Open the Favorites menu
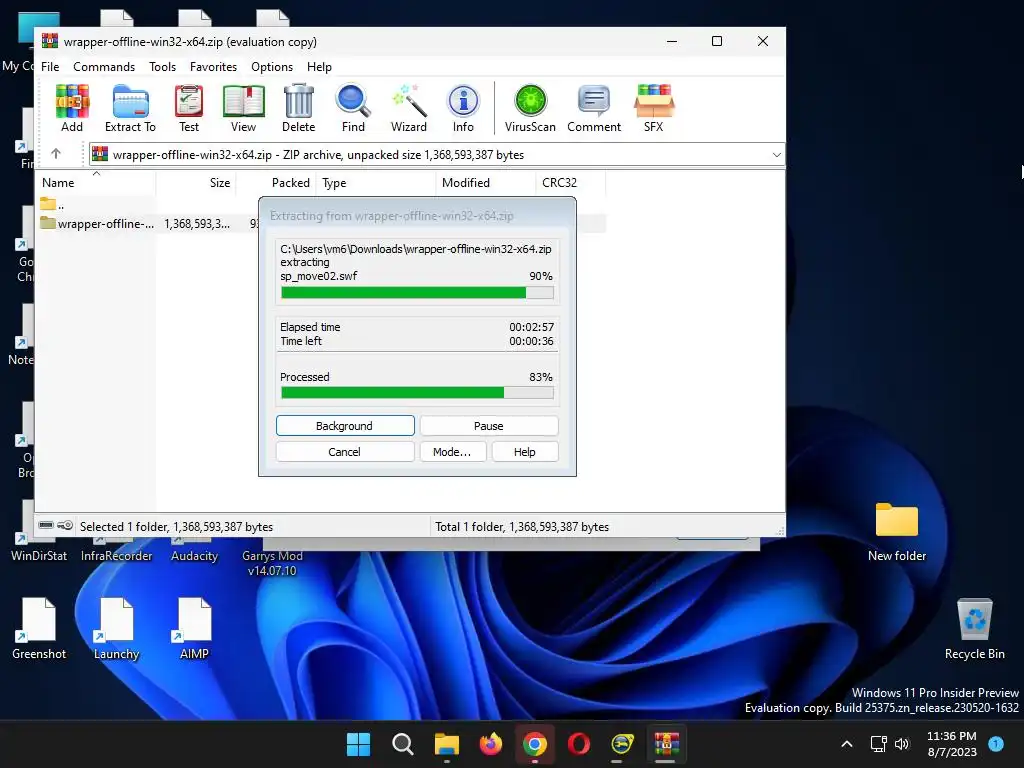The image size is (1024, 768). [213, 67]
